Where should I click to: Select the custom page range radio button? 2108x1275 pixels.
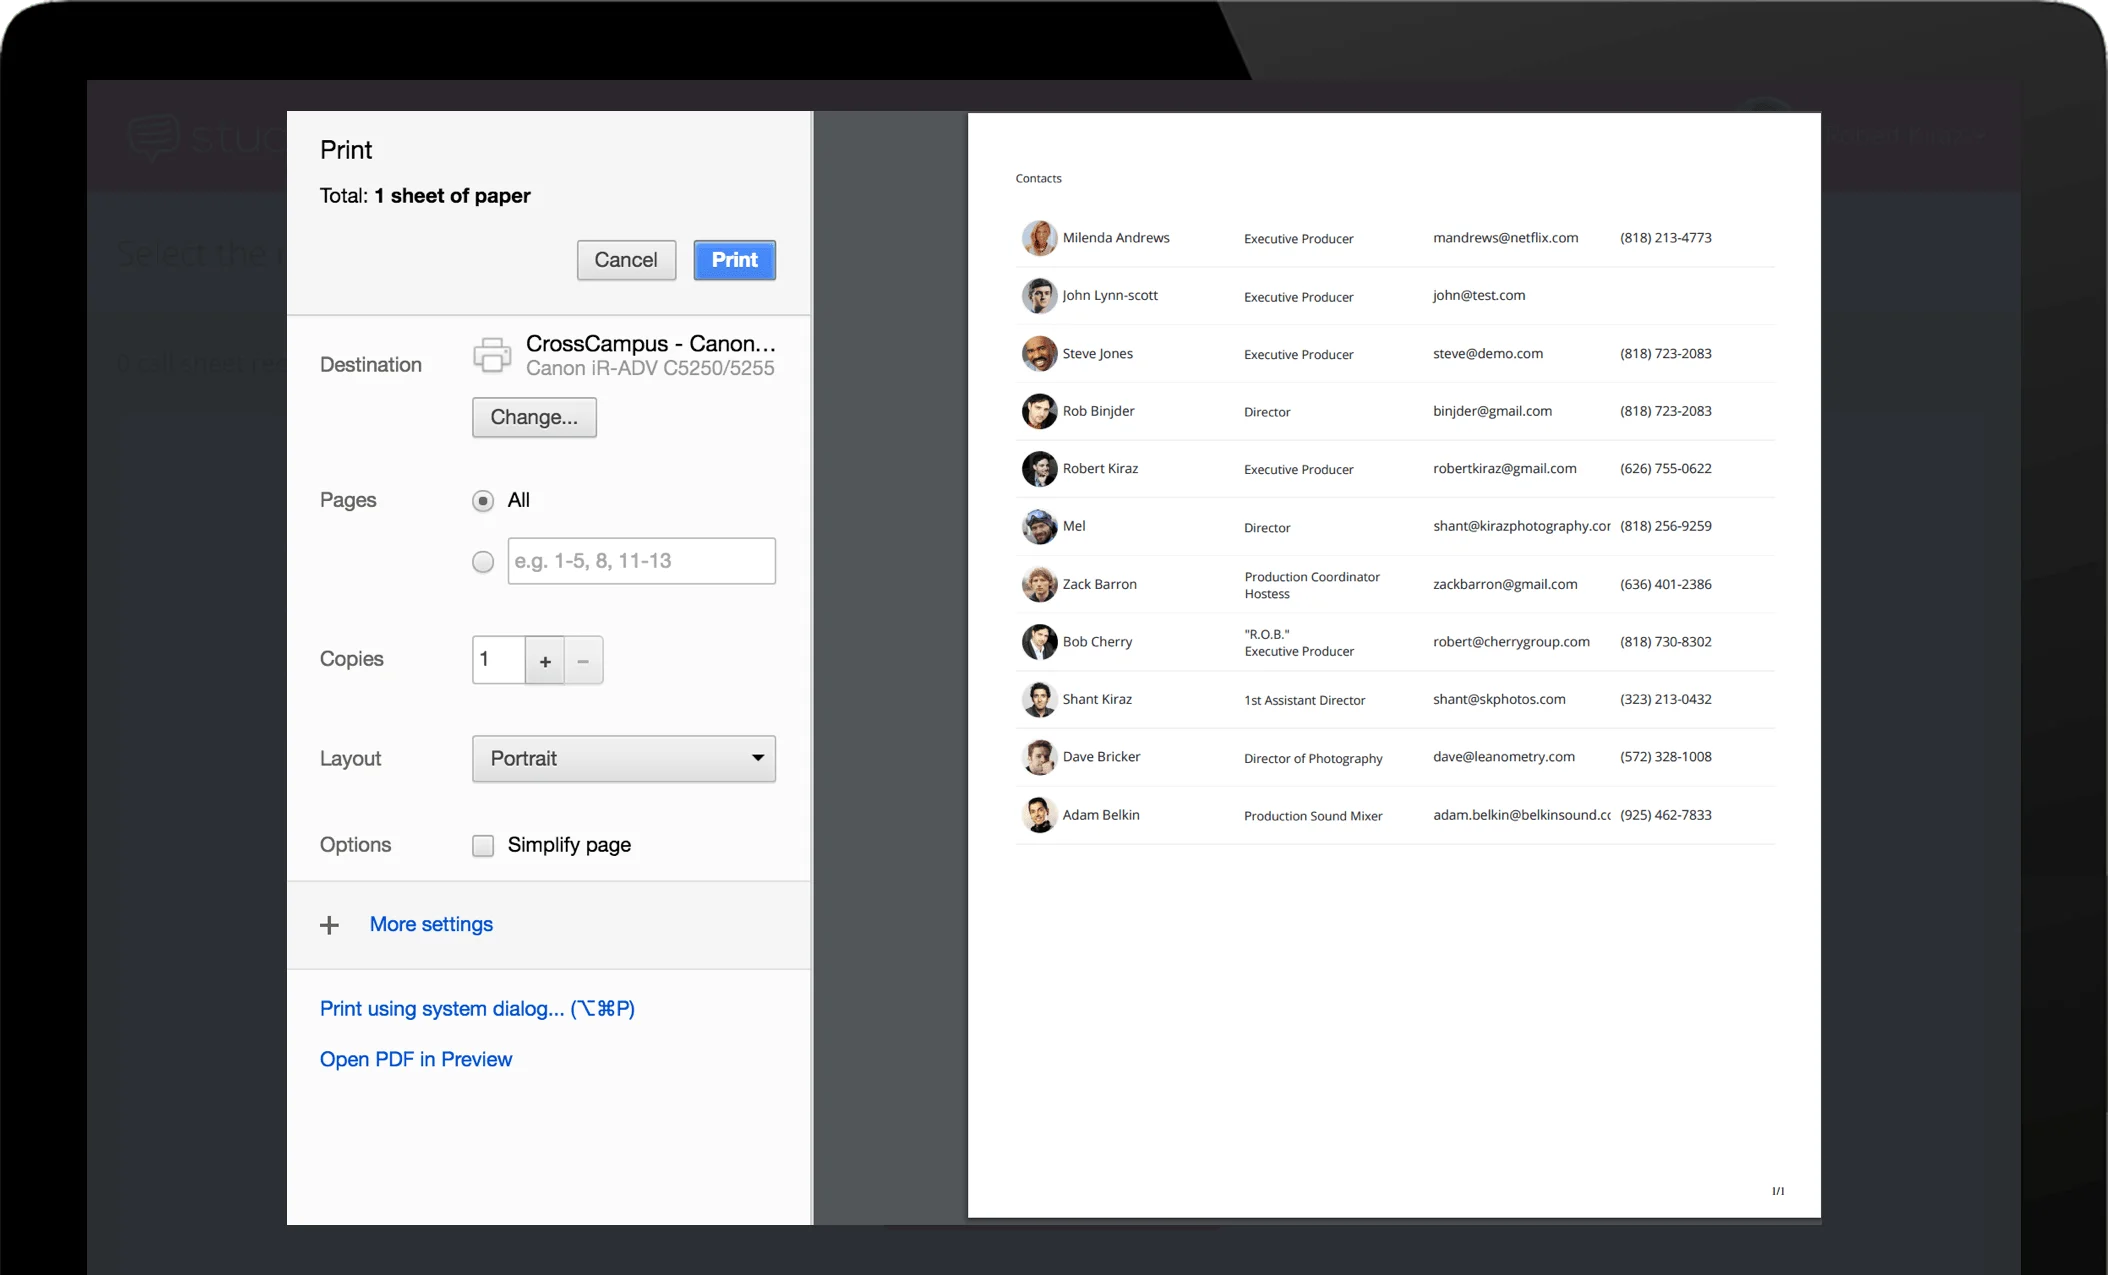pyautogui.click(x=482, y=560)
